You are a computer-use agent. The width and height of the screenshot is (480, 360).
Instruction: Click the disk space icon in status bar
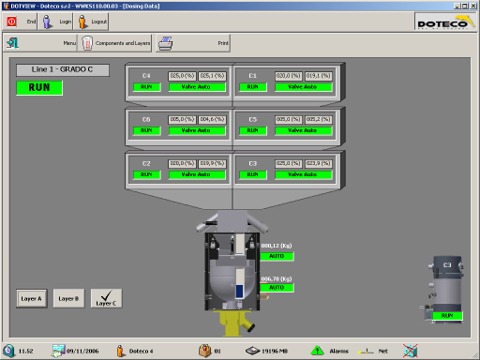click(x=253, y=351)
